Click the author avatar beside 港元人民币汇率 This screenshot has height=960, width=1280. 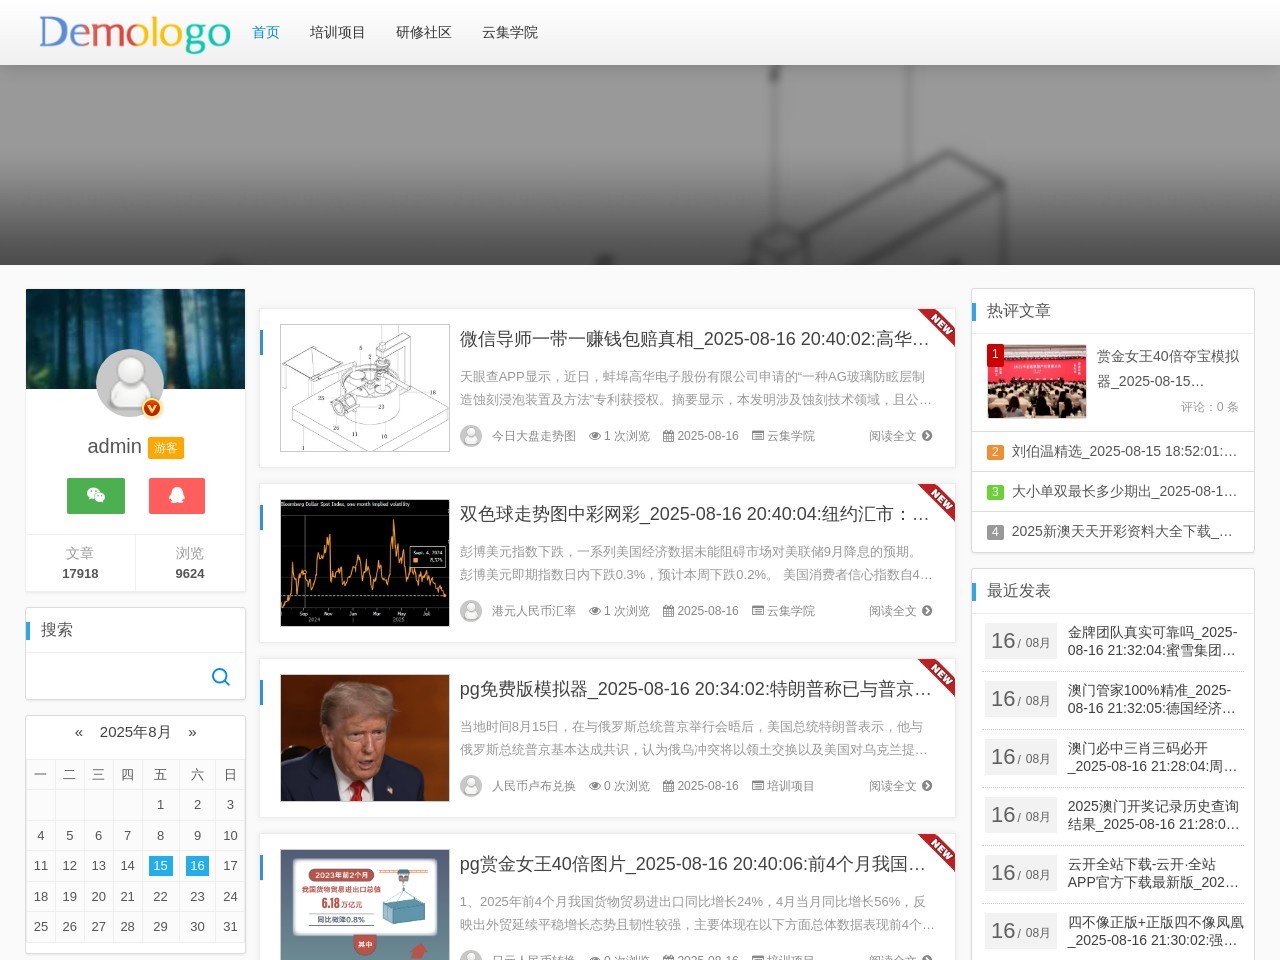[x=471, y=611]
